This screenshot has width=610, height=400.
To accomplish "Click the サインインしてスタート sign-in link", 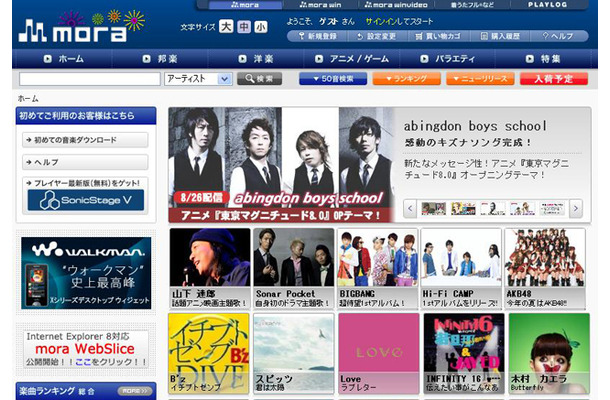I will (x=399, y=21).
